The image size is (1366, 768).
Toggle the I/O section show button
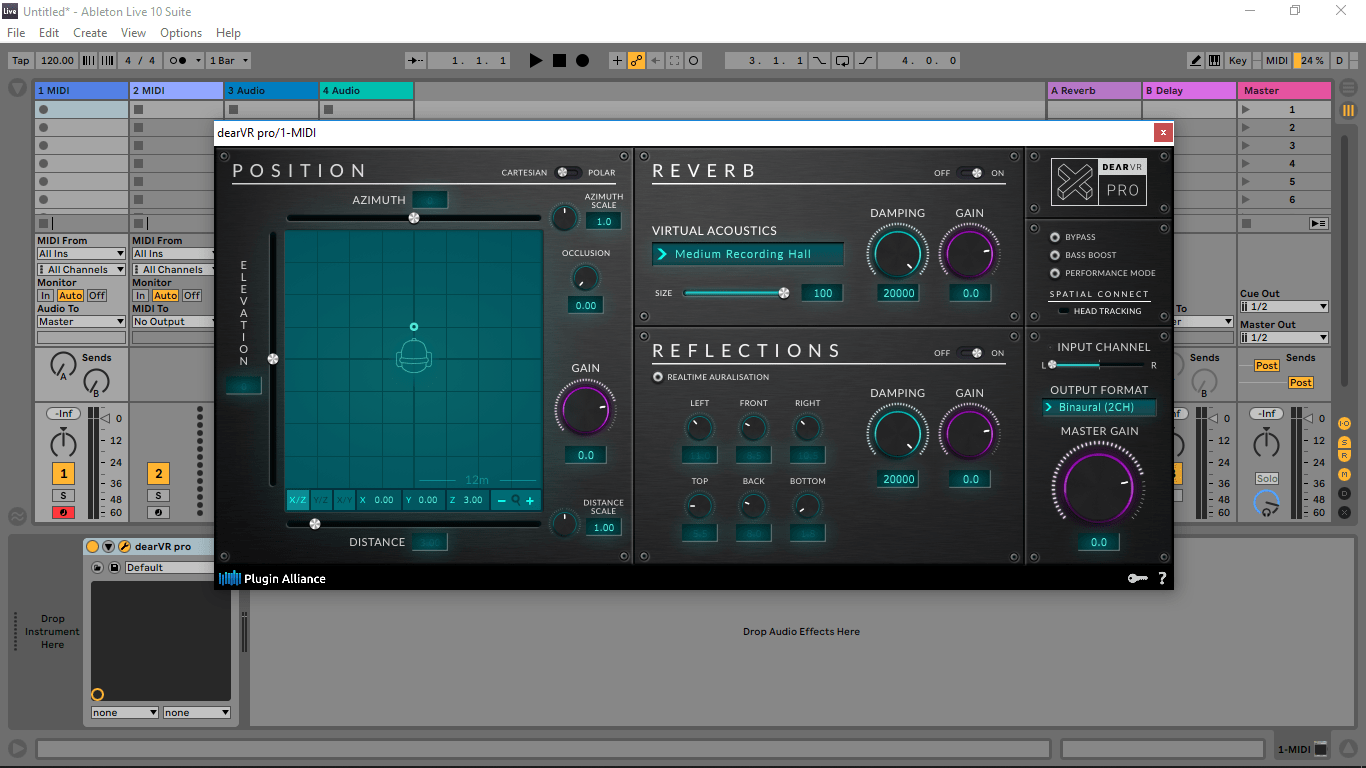click(1344, 424)
